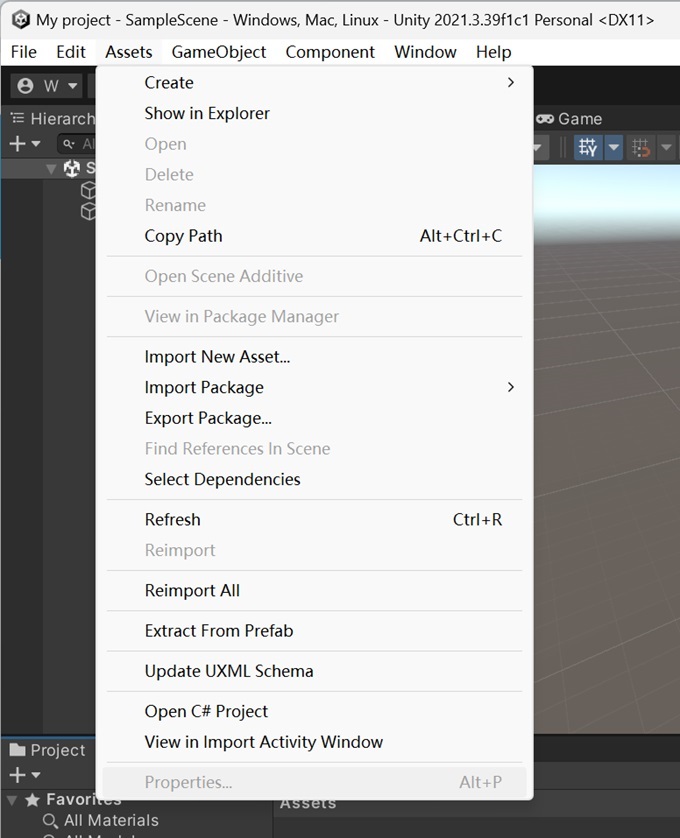Click the plus icon in Hierarchy panel
This screenshot has width=680, height=838.
(18, 143)
